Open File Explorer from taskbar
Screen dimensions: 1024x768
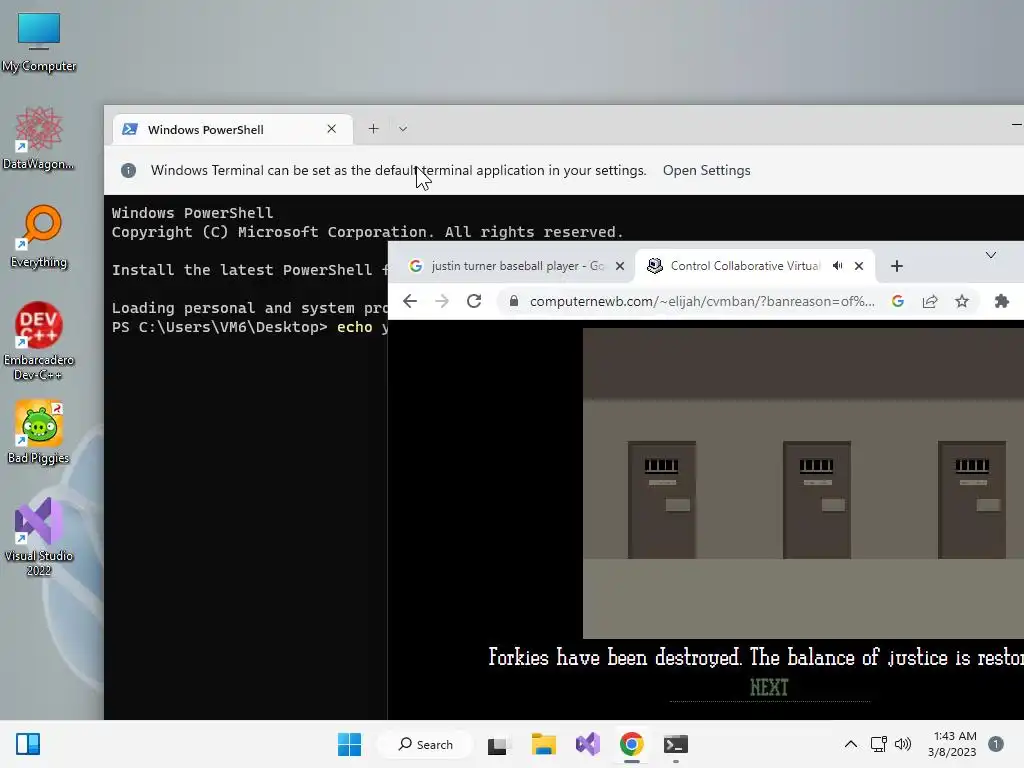(543, 744)
